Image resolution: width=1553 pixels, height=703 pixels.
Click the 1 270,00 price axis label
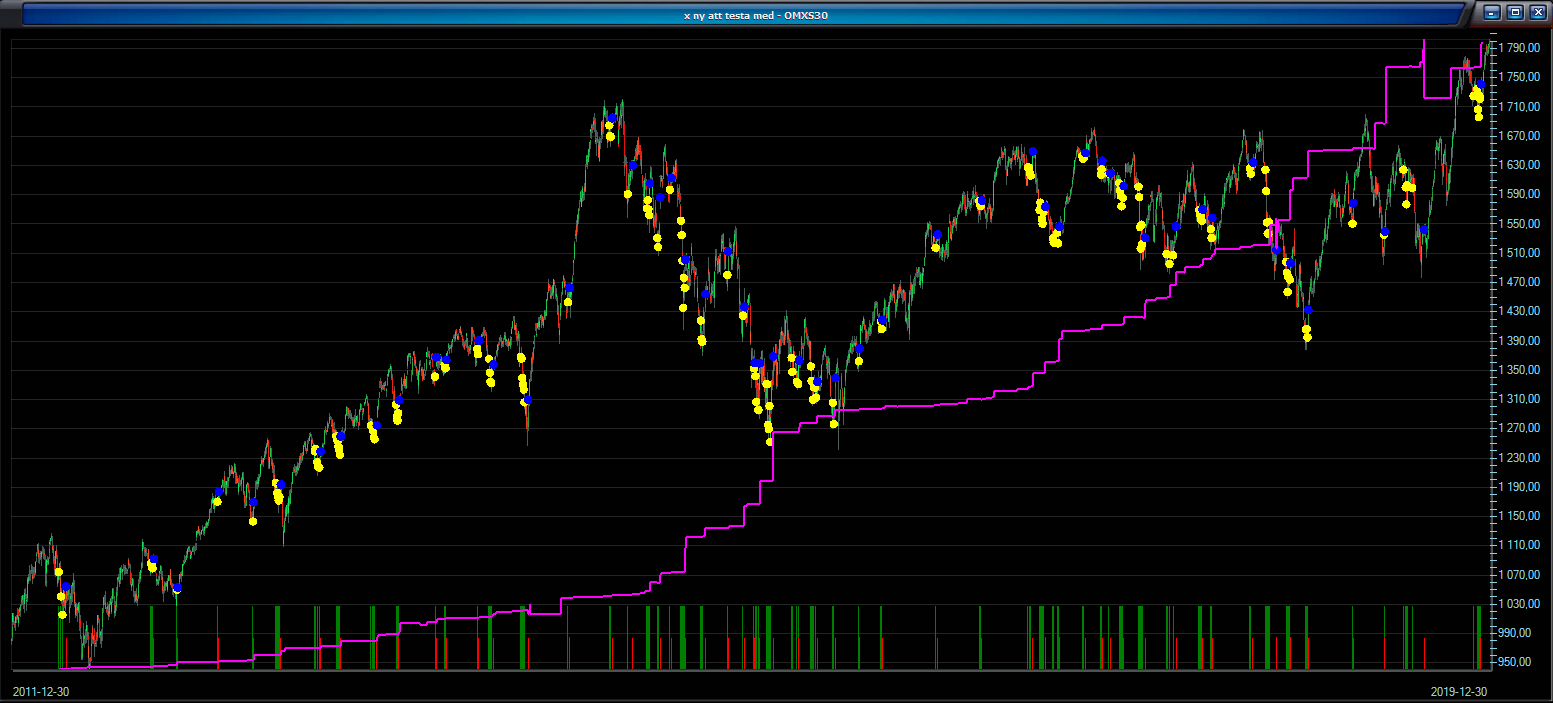(x=1522, y=428)
